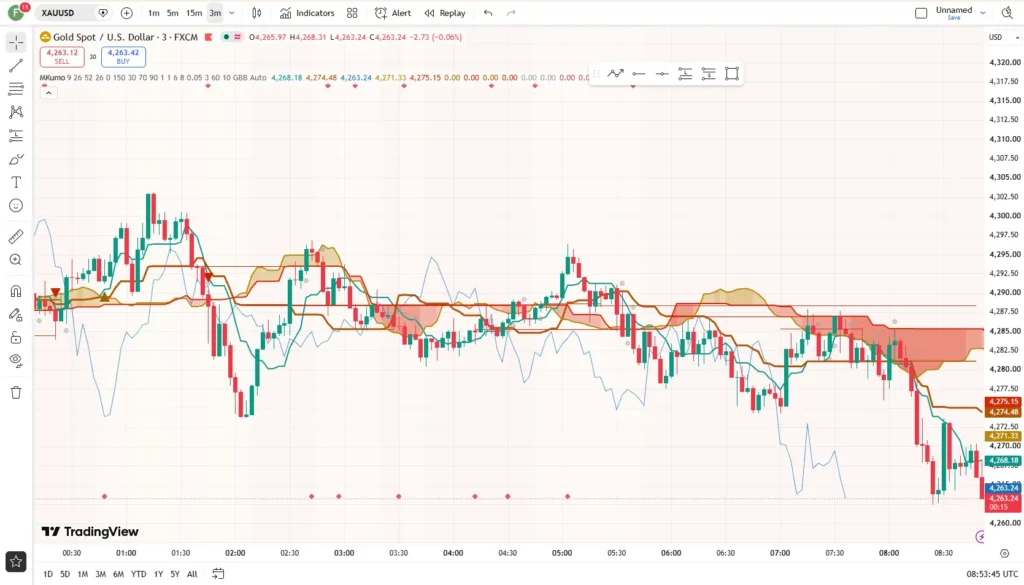The image size is (1024, 585).
Task: Open the chart patterns tool
Action: (16, 112)
